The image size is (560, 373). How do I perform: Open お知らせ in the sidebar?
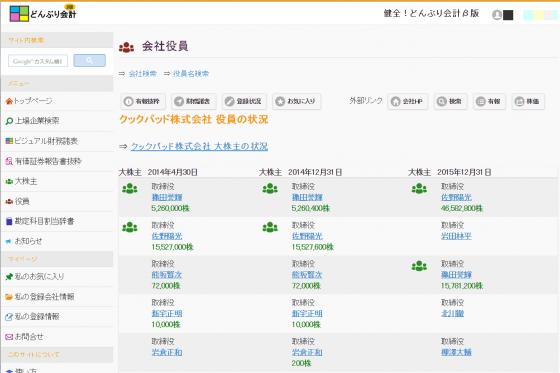point(24,241)
